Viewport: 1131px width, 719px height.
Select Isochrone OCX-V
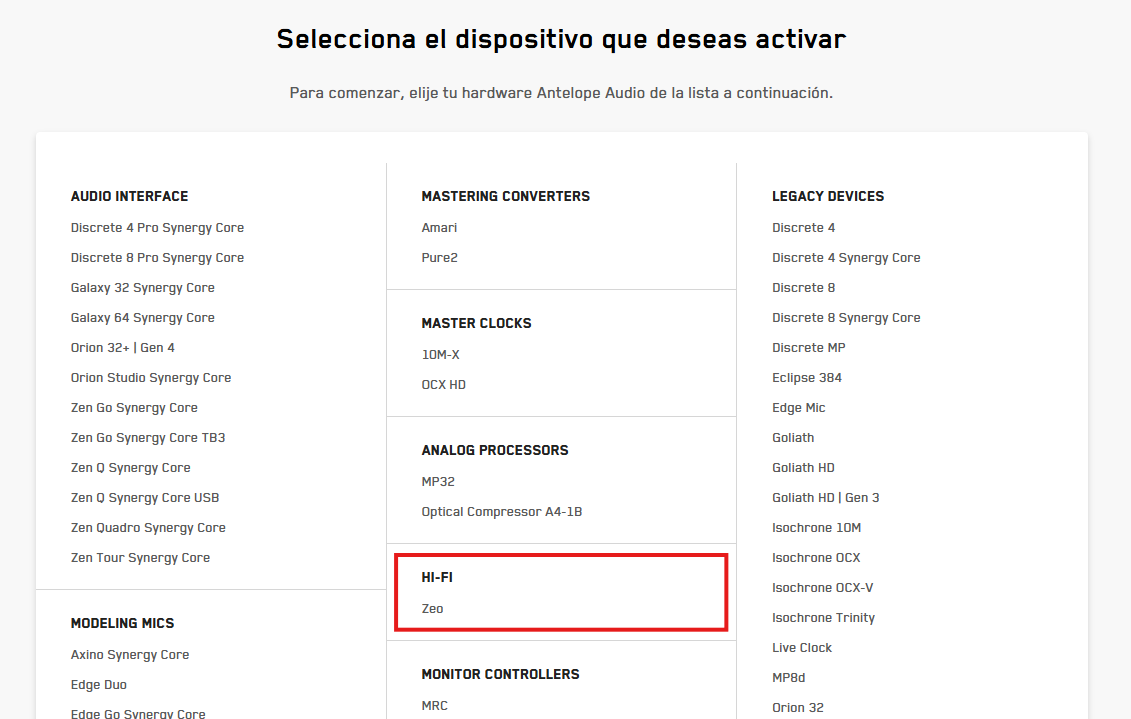pos(822,588)
